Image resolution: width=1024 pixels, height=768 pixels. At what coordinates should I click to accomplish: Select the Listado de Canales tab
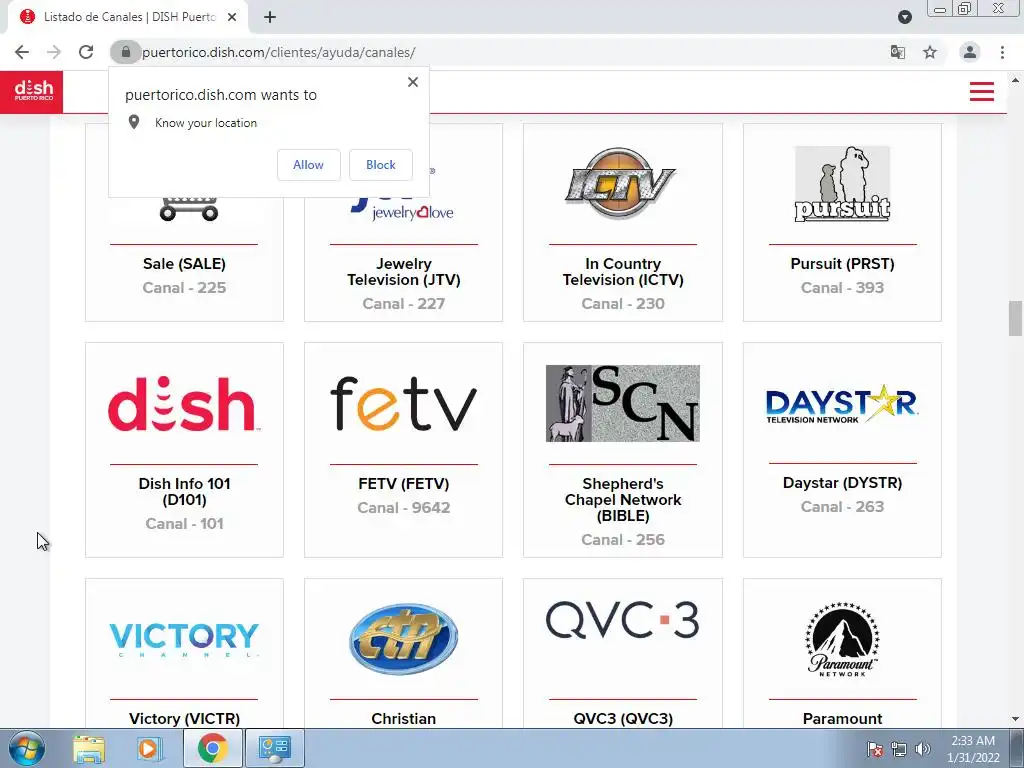point(128,17)
